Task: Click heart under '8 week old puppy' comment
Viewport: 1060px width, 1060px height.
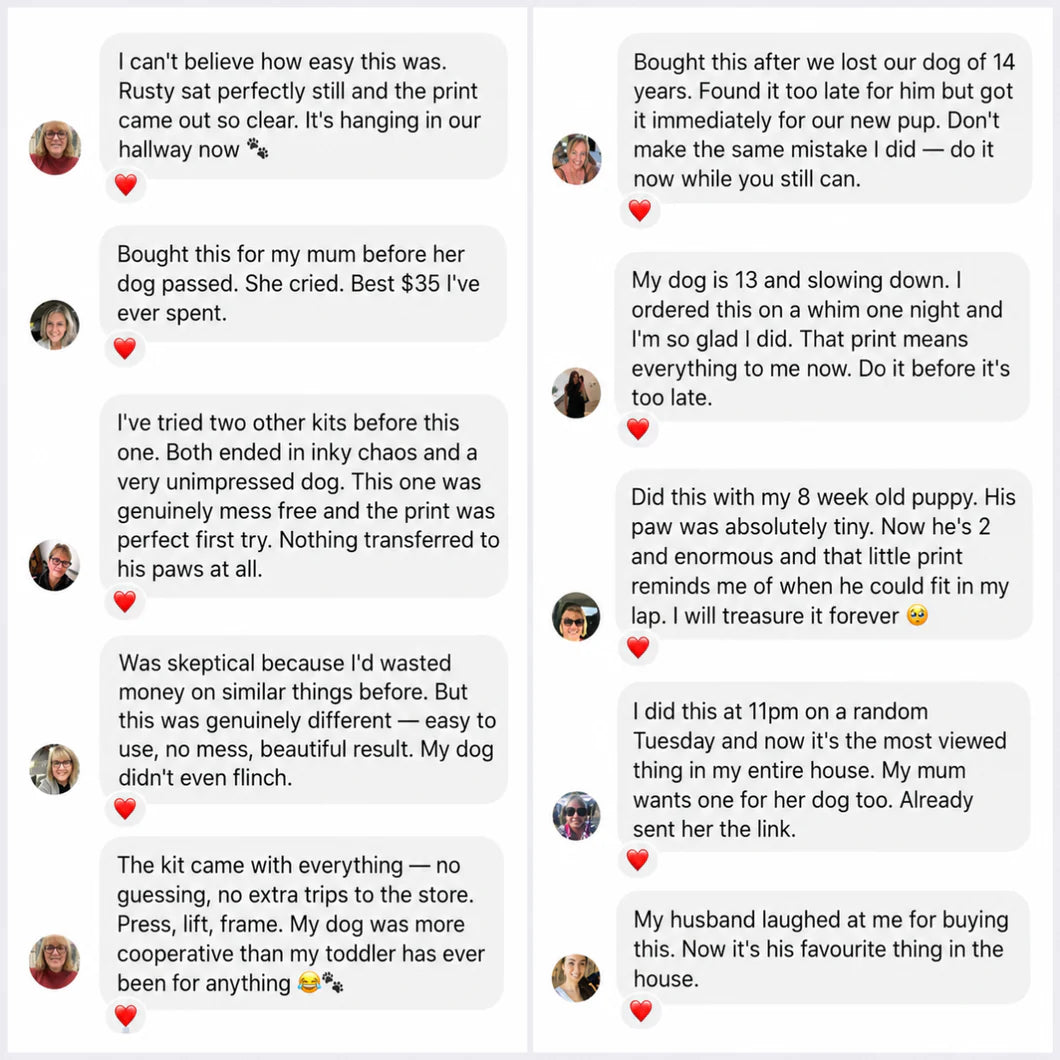Action: 638,647
